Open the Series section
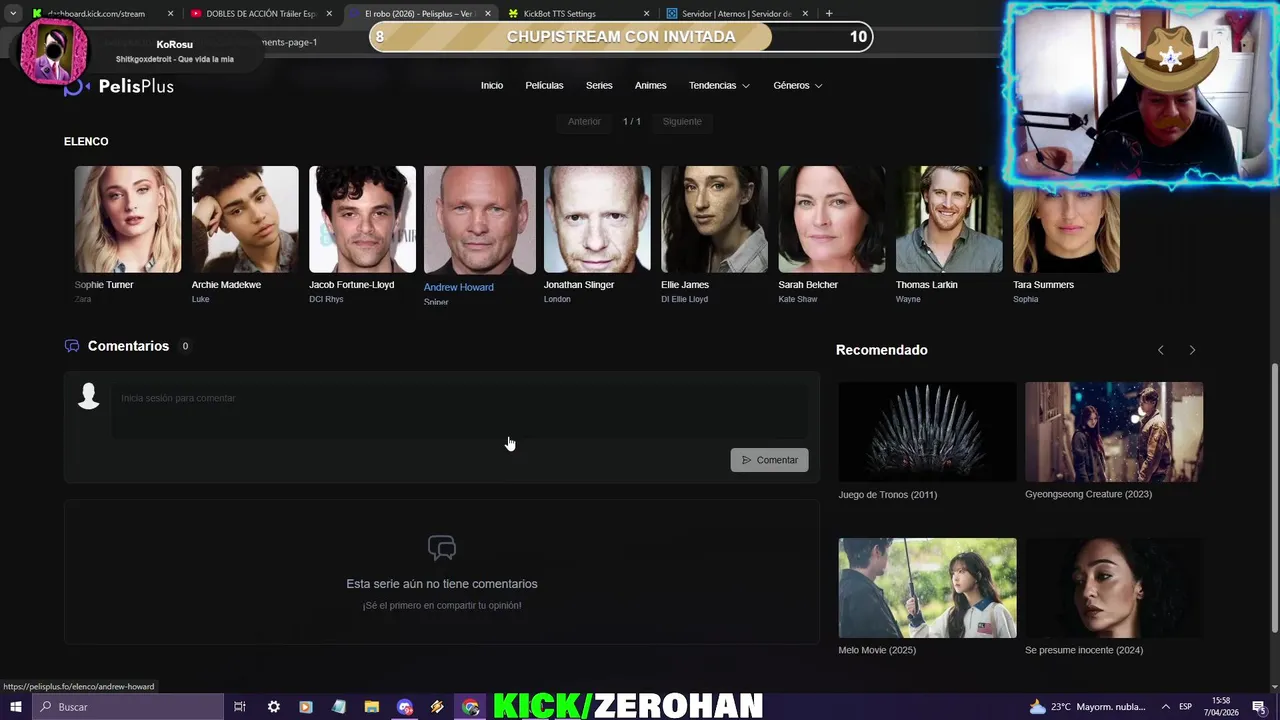Screen dimensions: 1280x720 [599, 86]
